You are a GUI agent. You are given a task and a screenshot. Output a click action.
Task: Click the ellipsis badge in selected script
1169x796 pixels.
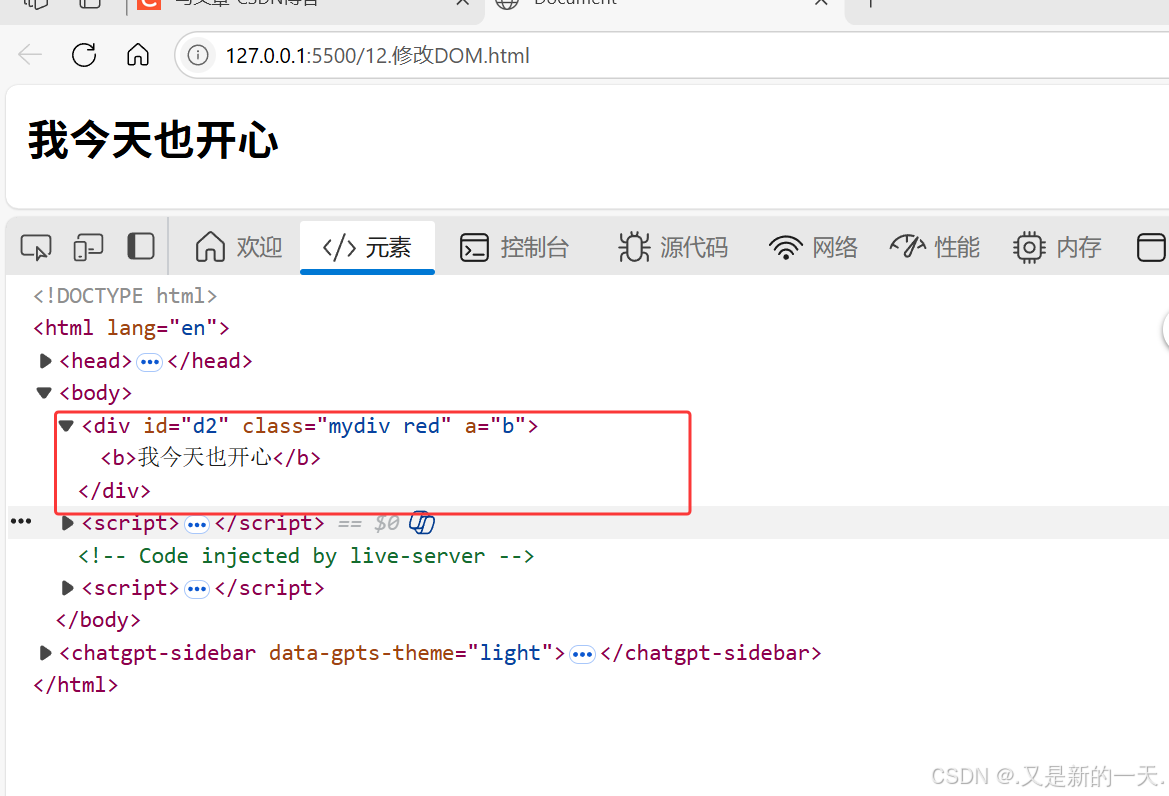(197, 525)
